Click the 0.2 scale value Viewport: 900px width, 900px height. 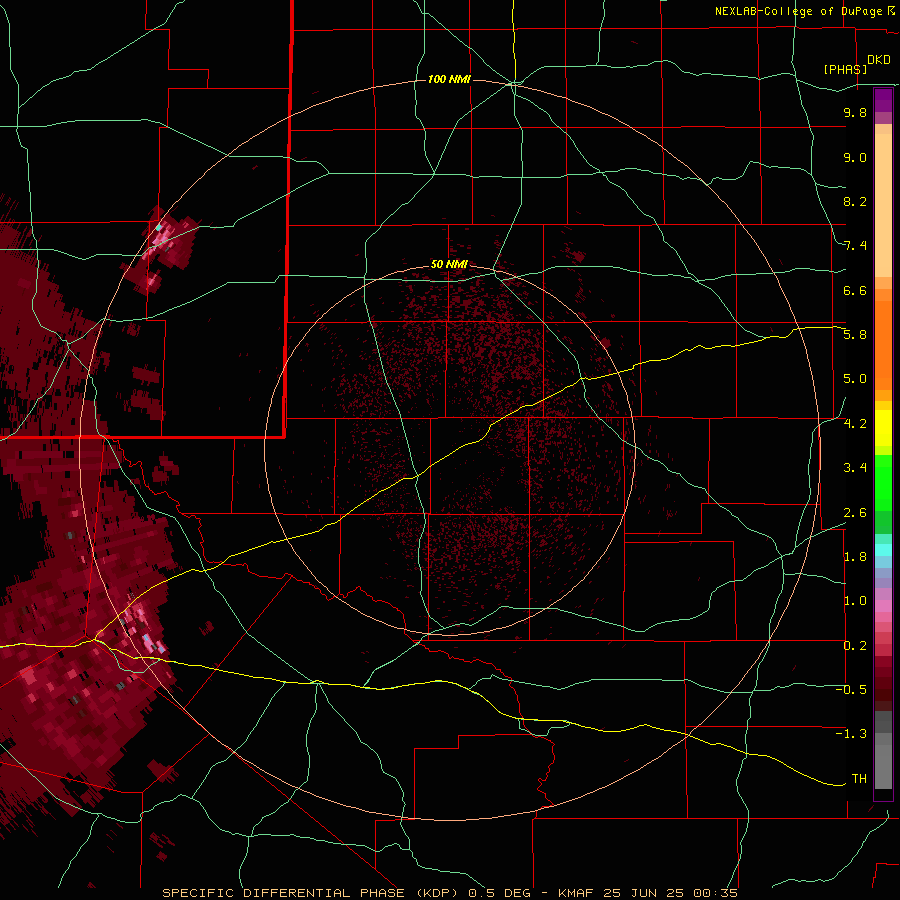coord(855,646)
